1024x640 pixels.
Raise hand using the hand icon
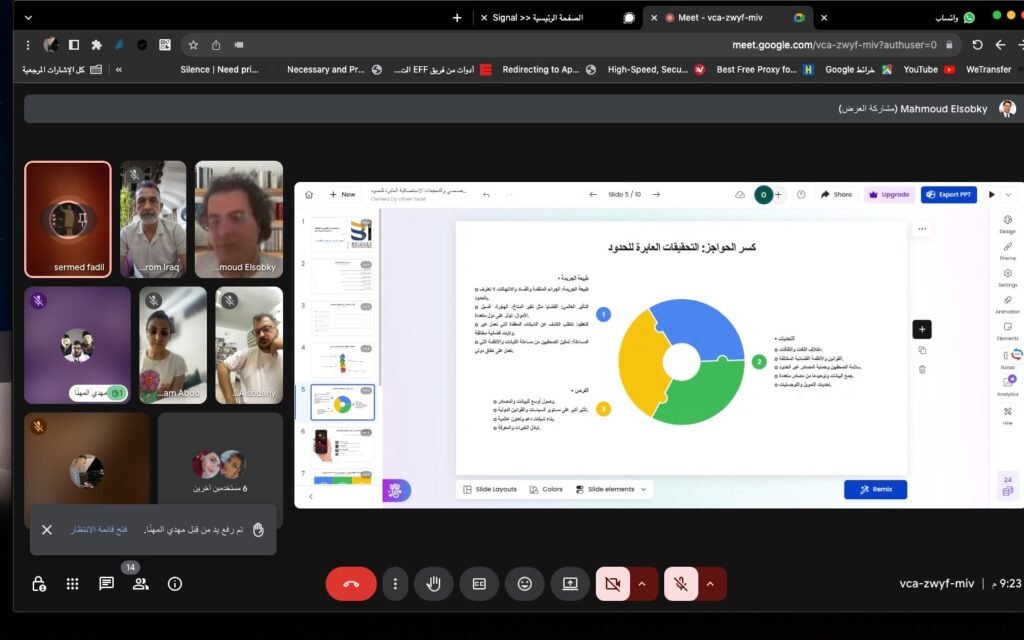pos(434,584)
